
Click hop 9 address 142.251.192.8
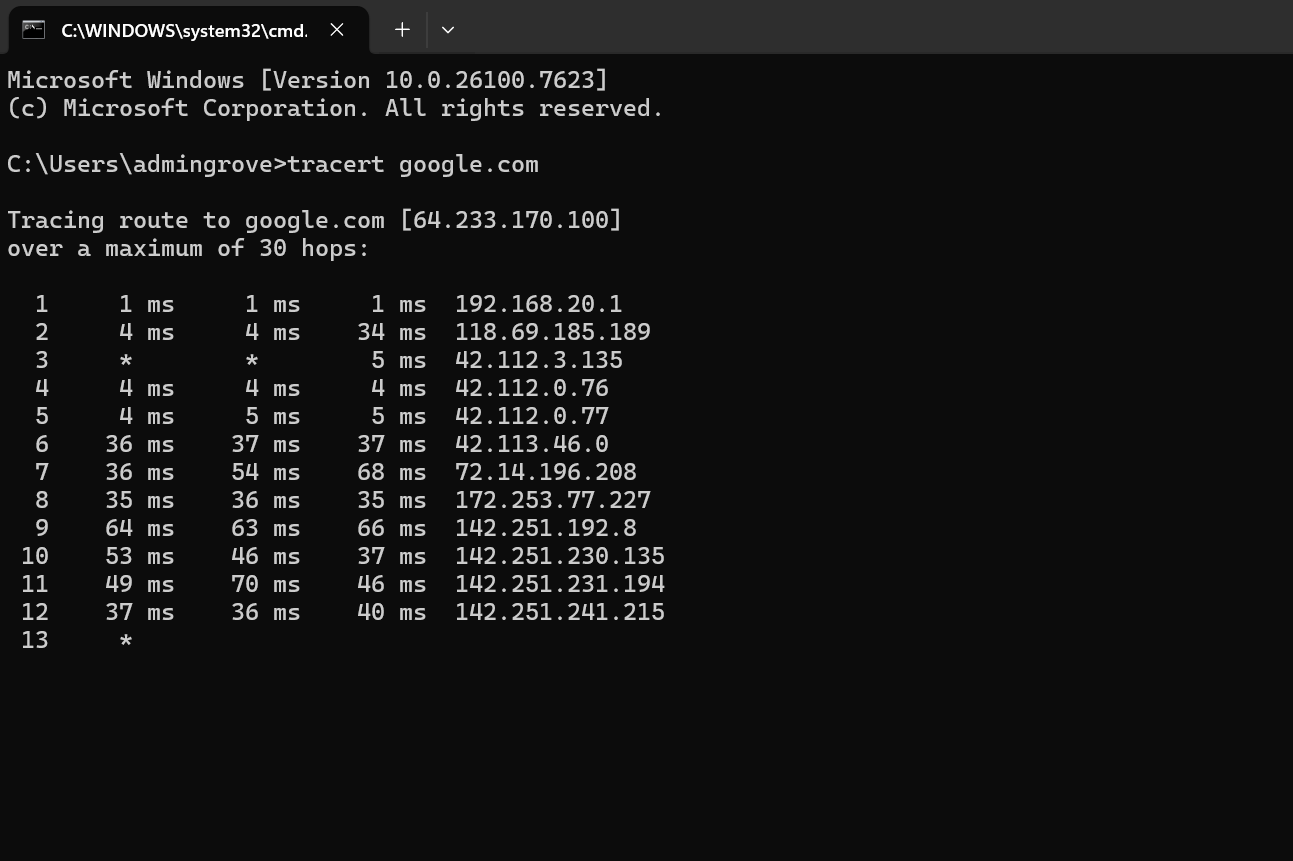point(545,528)
